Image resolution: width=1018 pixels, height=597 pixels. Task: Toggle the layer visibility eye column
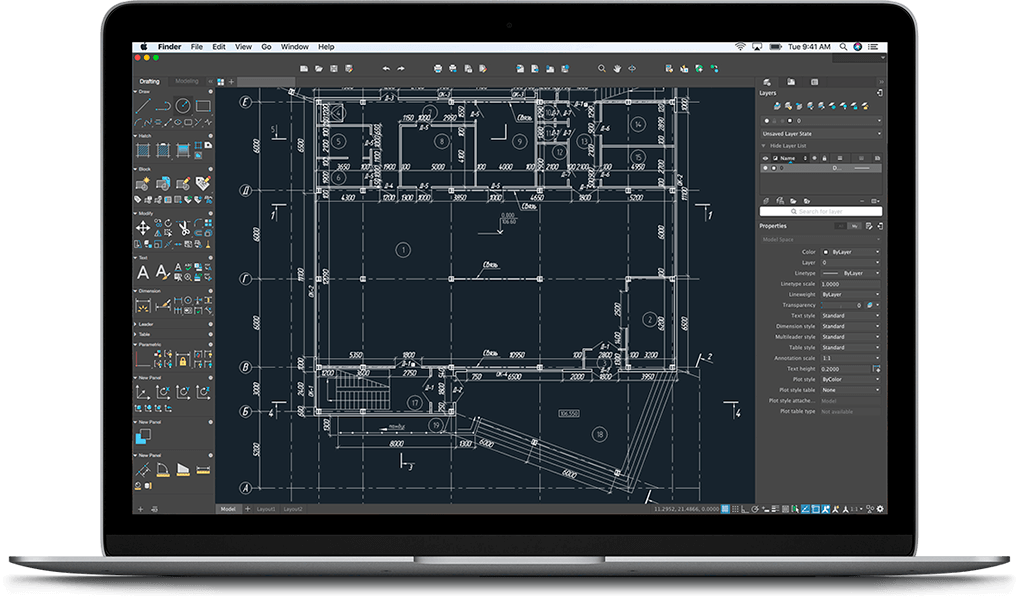pos(766,158)
